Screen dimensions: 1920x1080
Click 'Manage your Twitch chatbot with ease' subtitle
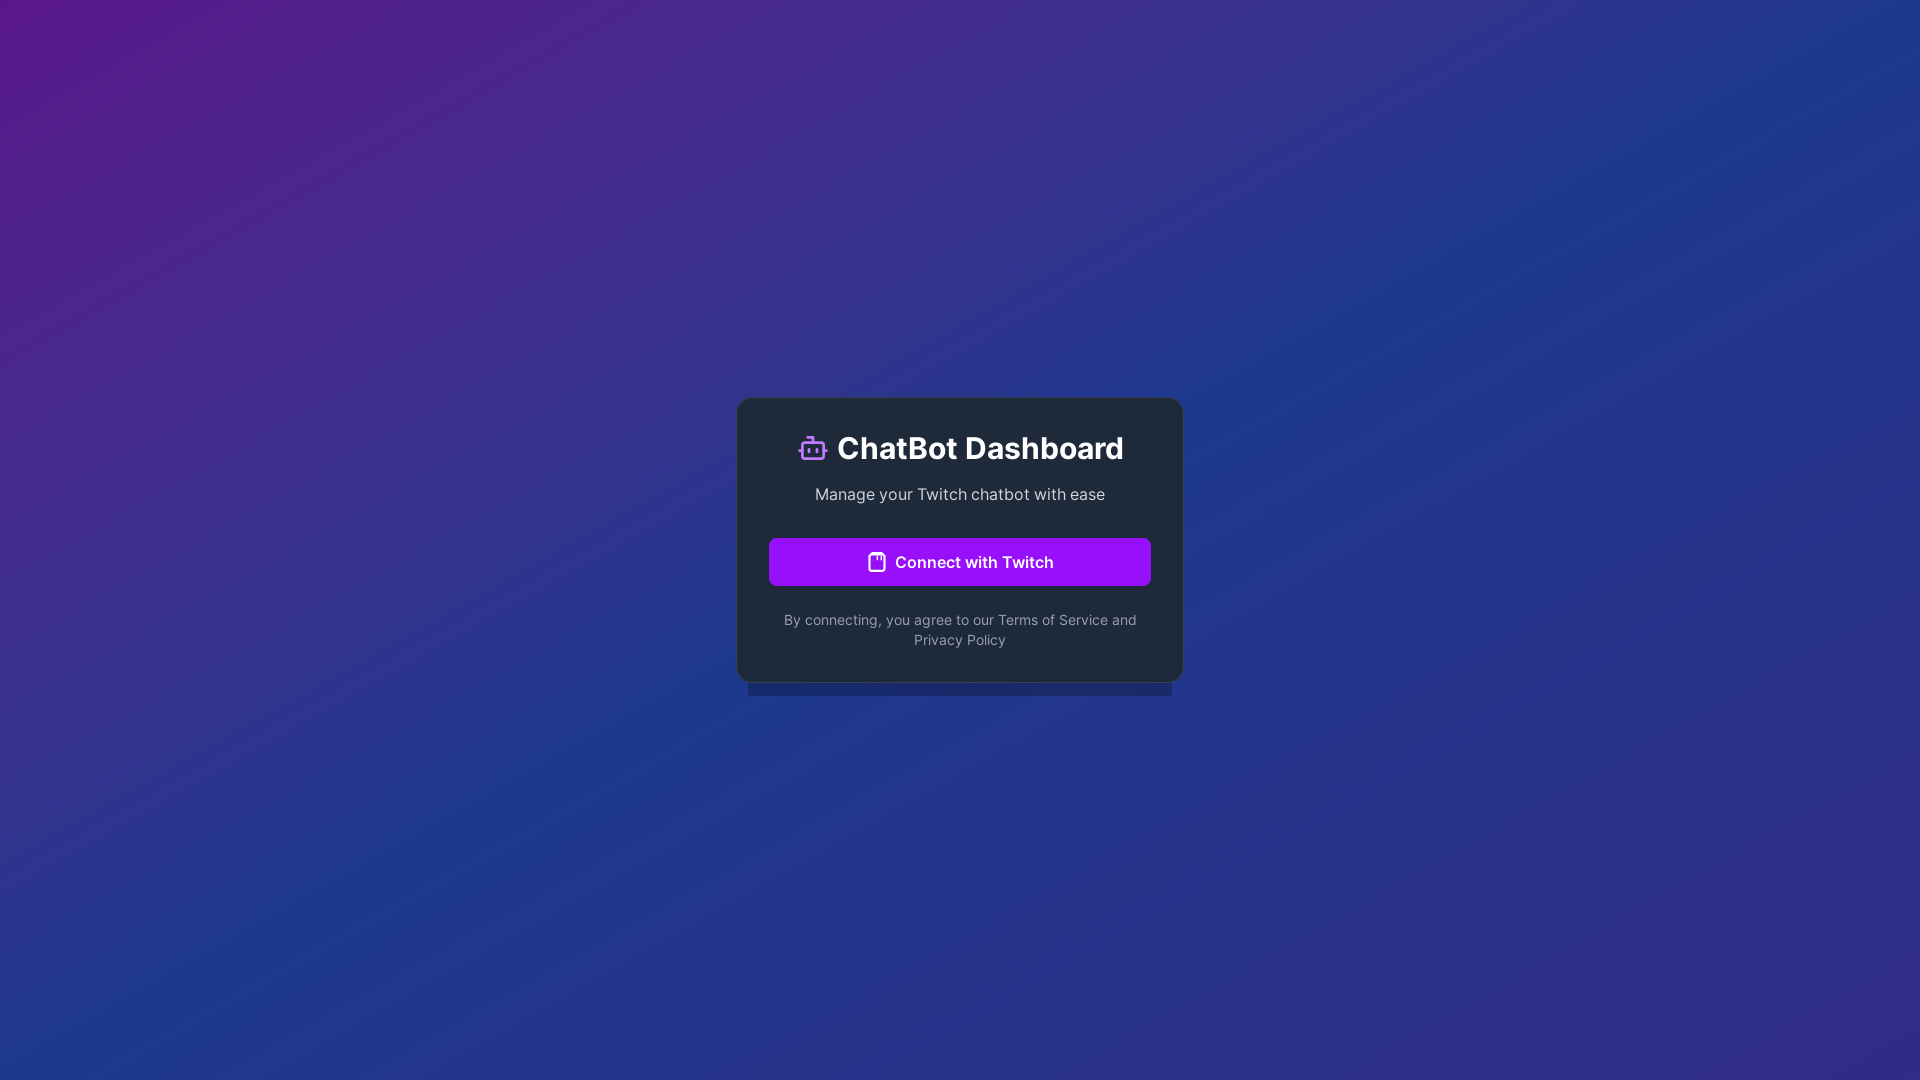point(960,494)
